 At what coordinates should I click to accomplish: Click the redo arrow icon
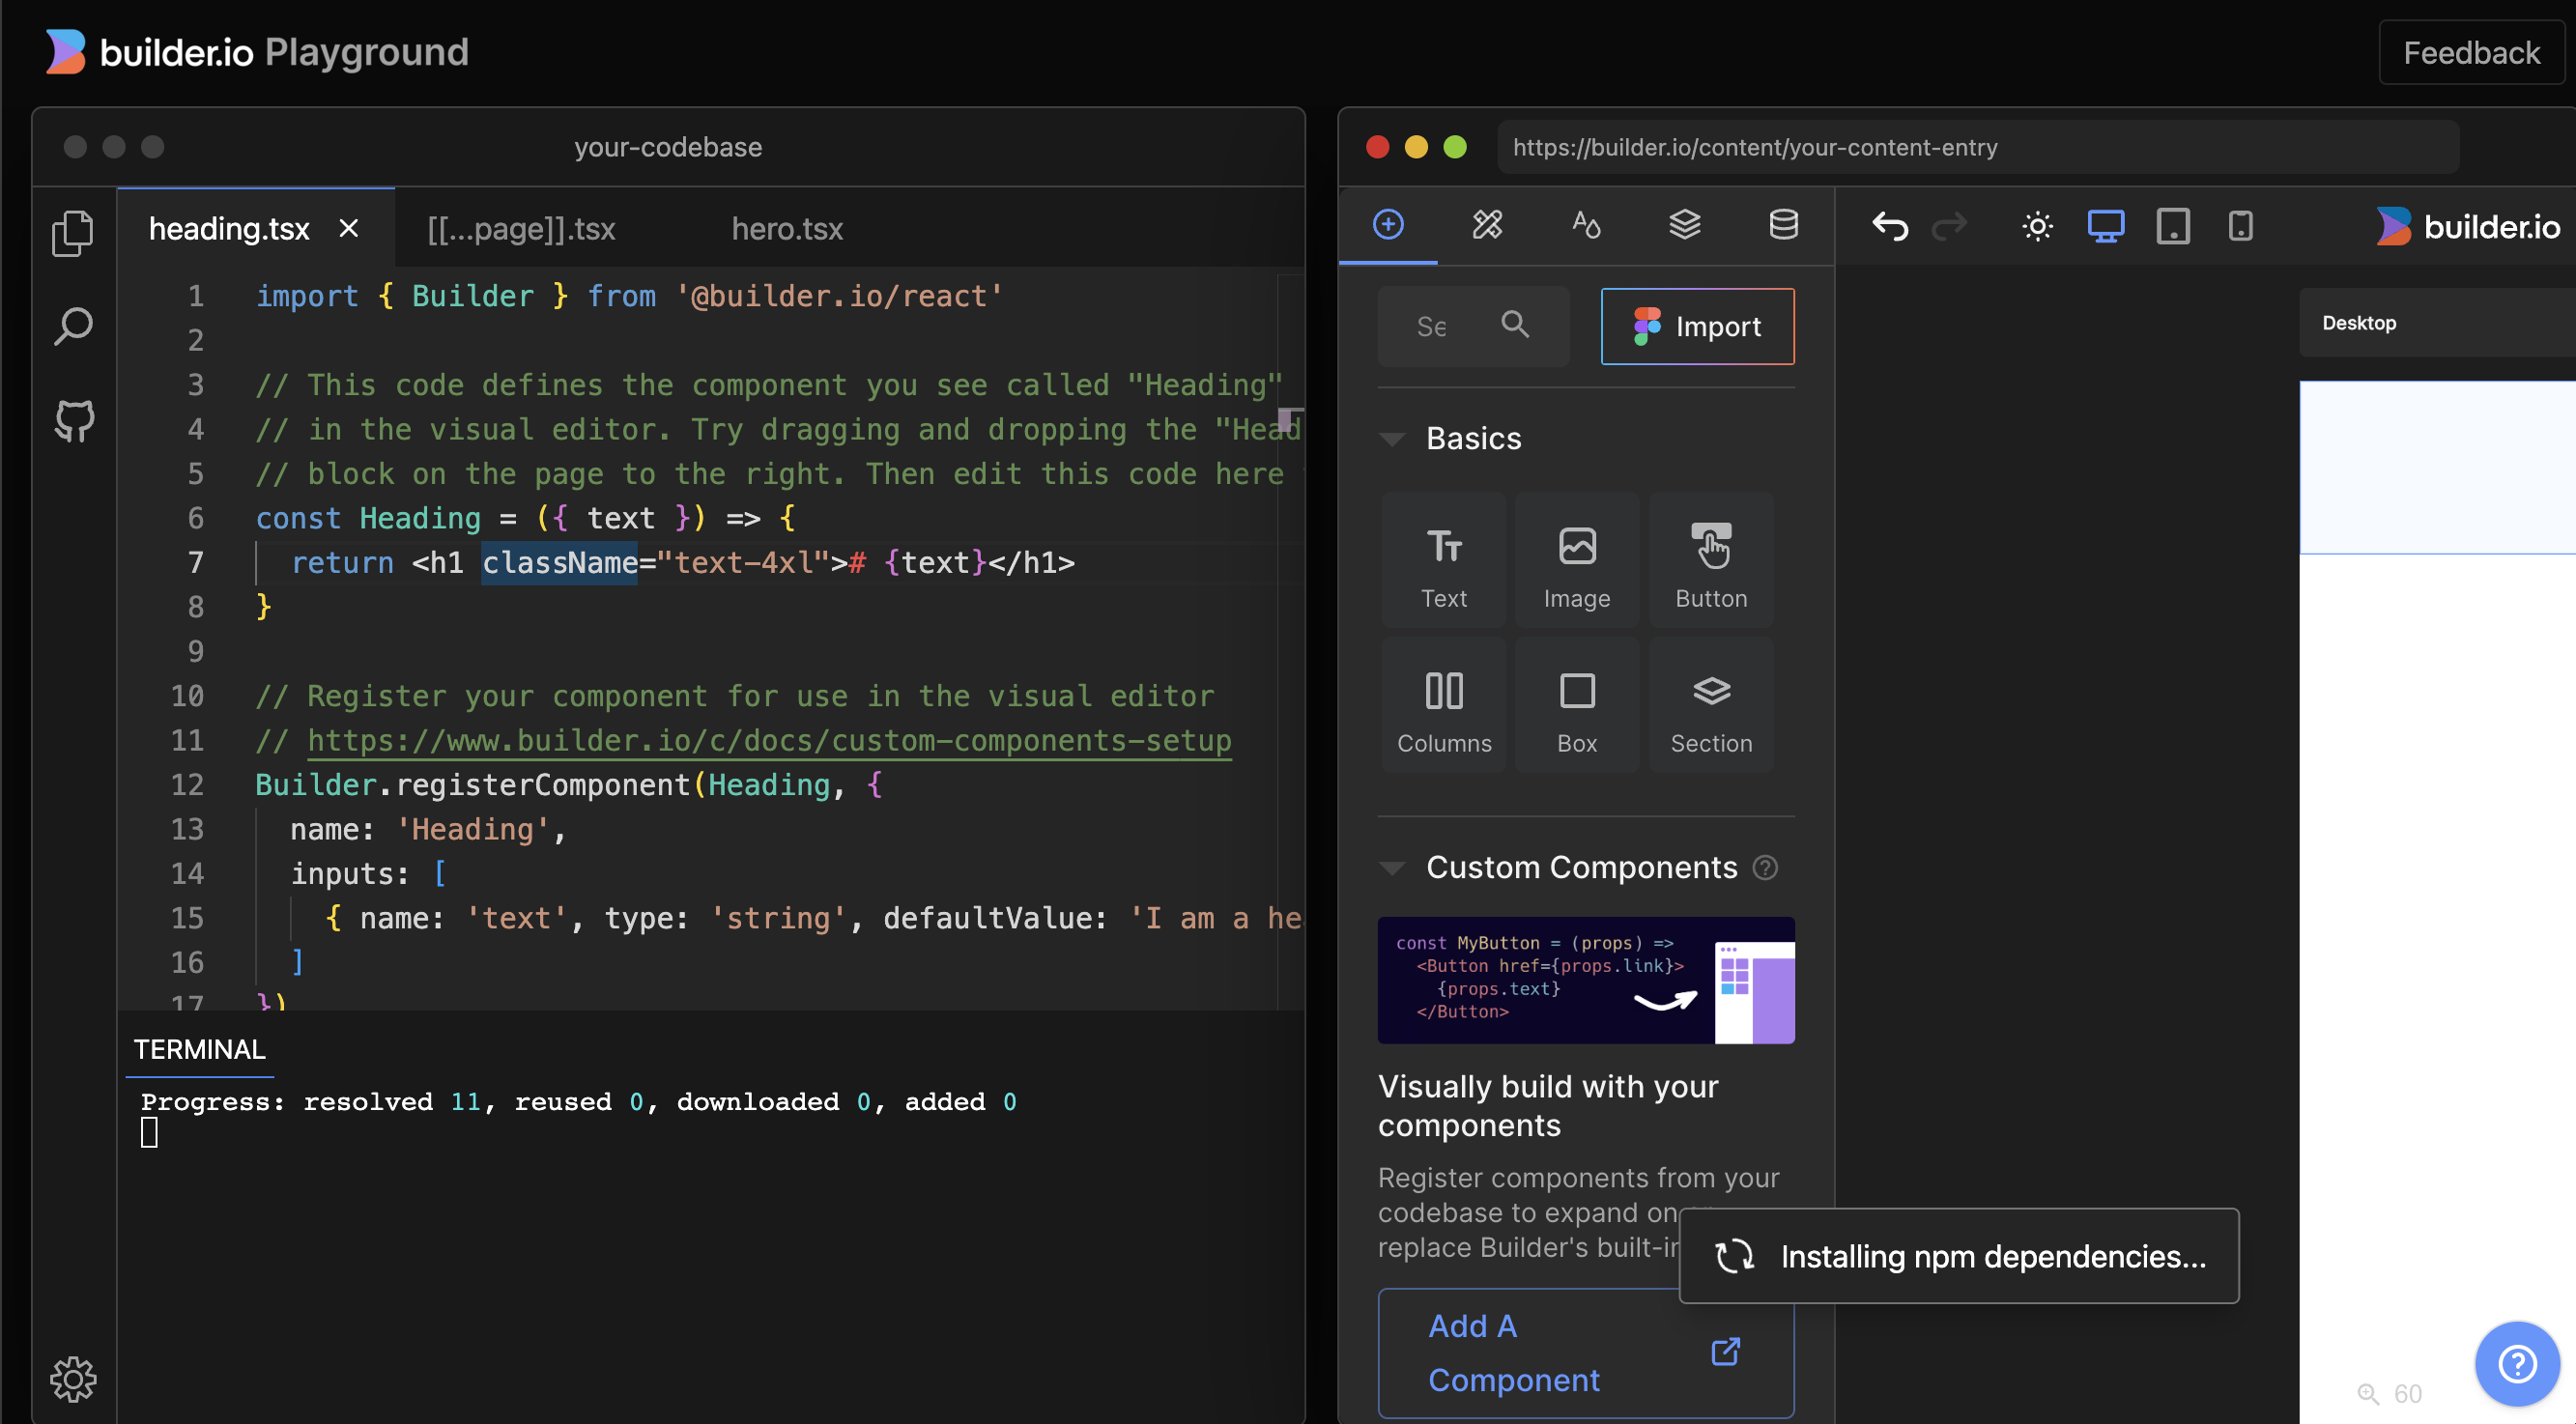[x=1952, y=224]
